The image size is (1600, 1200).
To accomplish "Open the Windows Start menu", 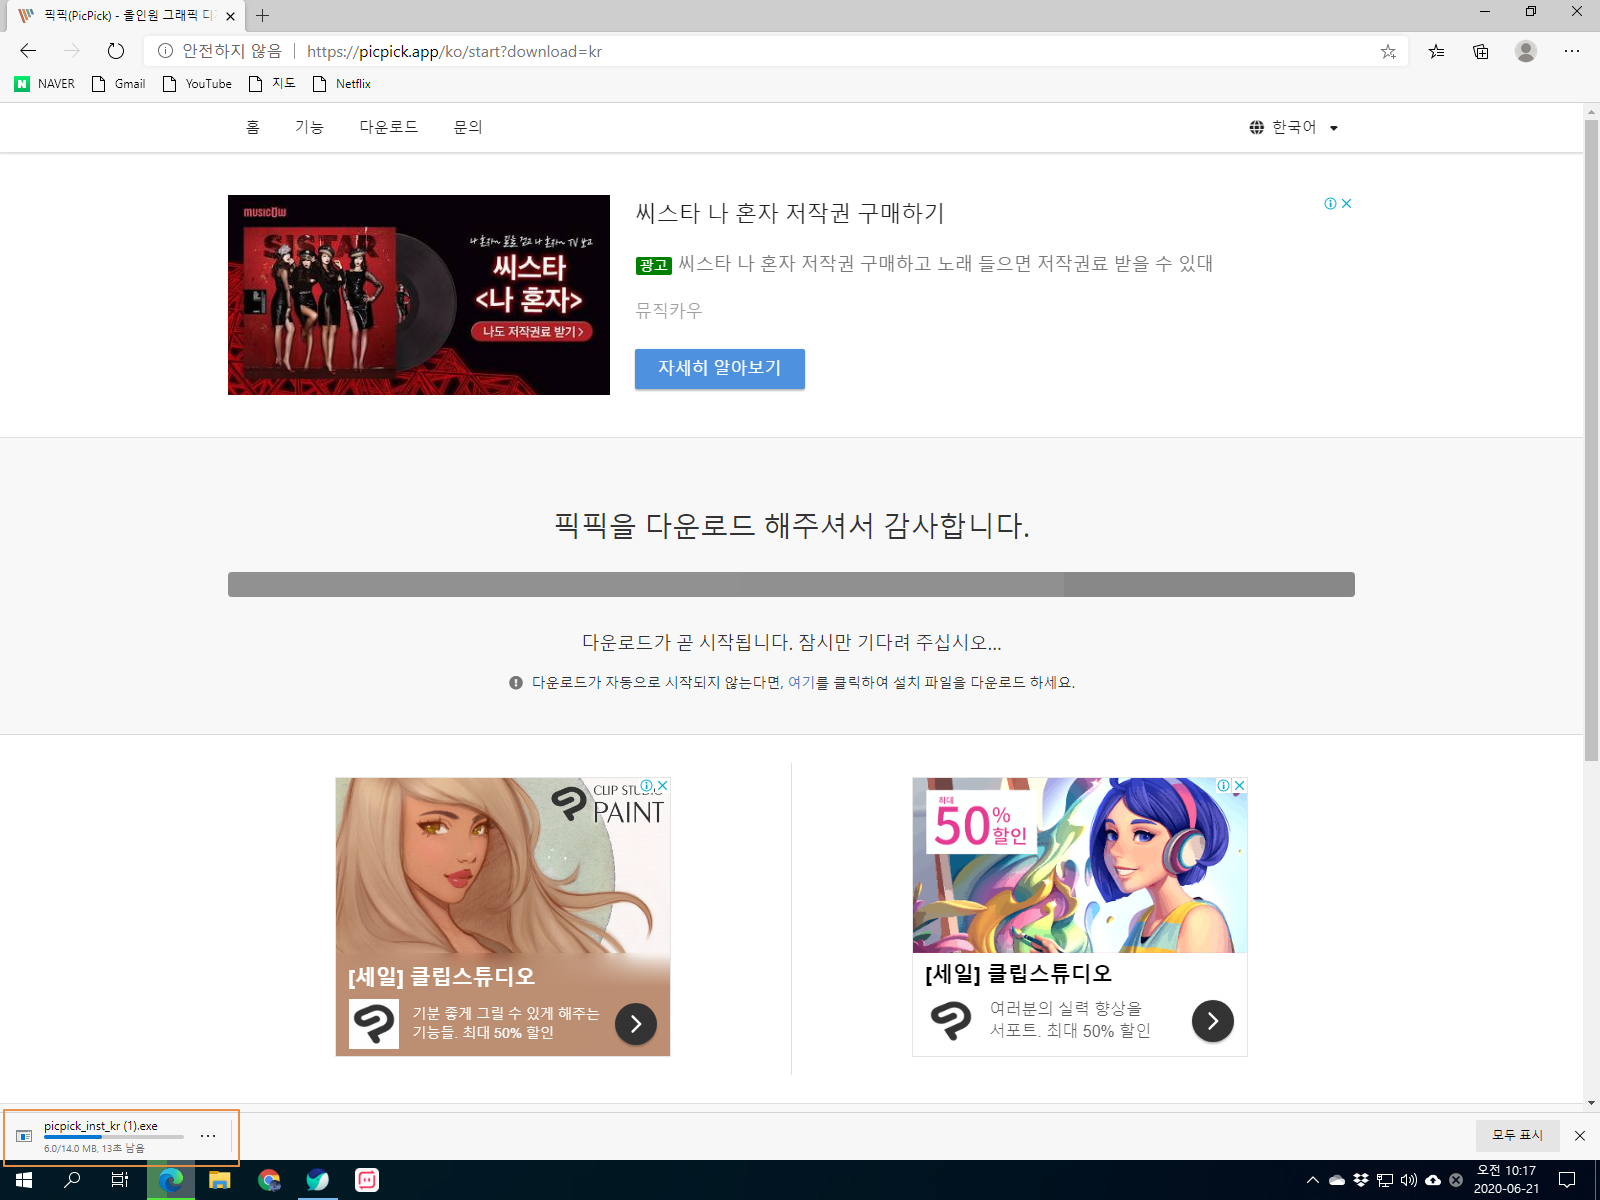I will coord(24,1180).
